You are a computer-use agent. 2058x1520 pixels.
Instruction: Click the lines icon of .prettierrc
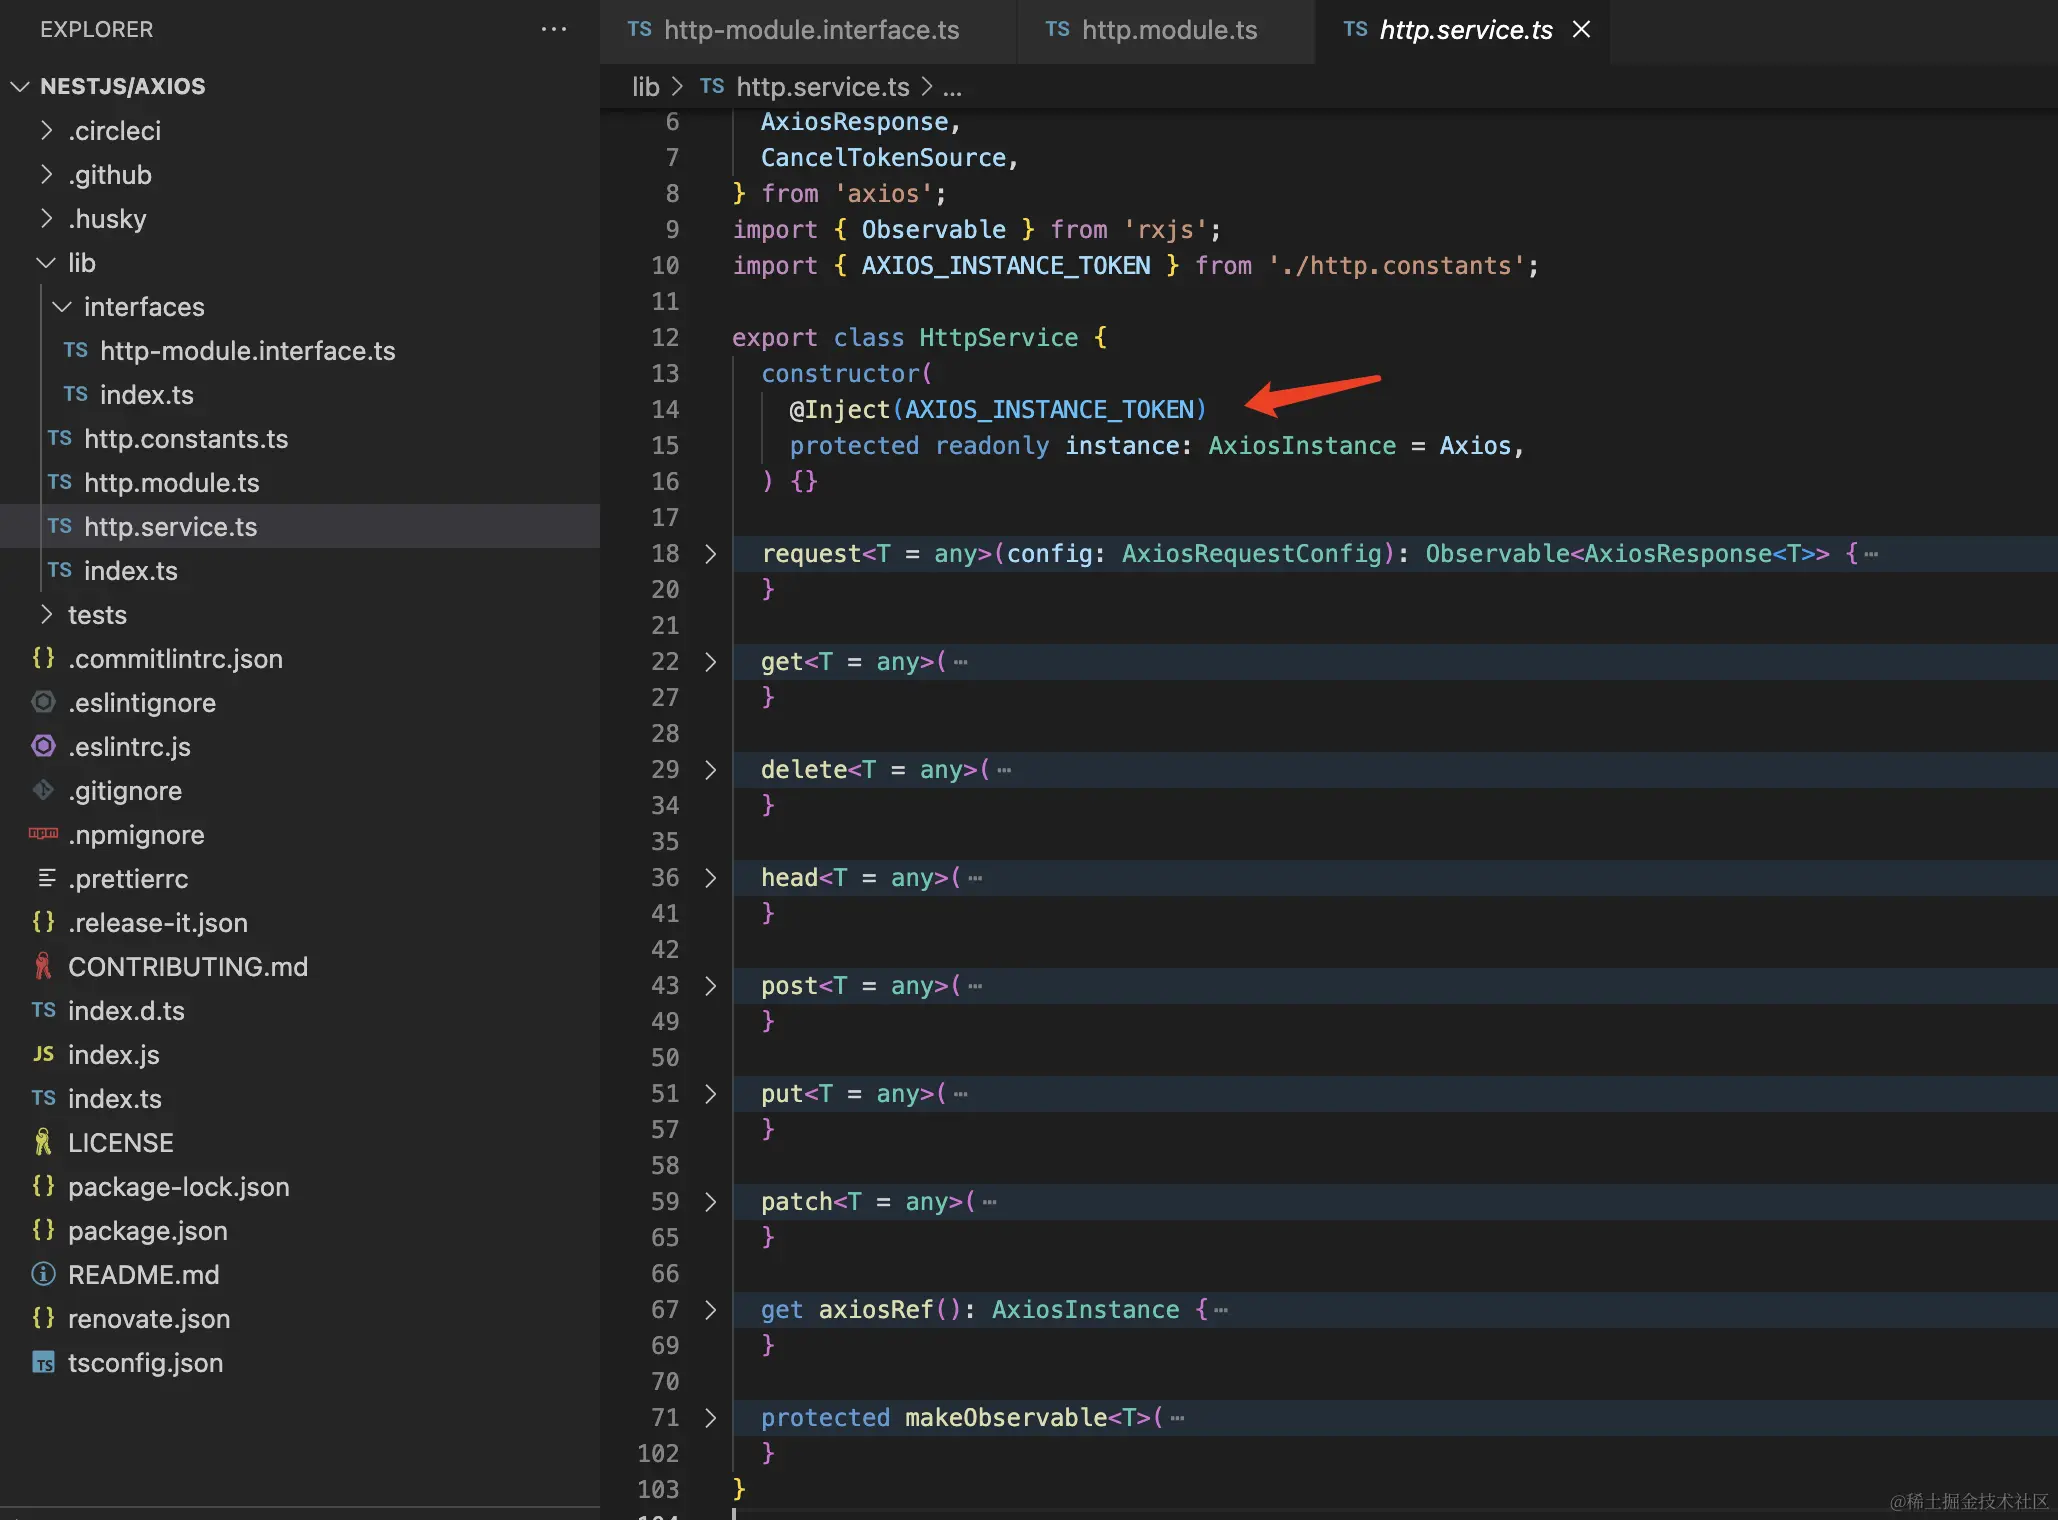[46, 878]
